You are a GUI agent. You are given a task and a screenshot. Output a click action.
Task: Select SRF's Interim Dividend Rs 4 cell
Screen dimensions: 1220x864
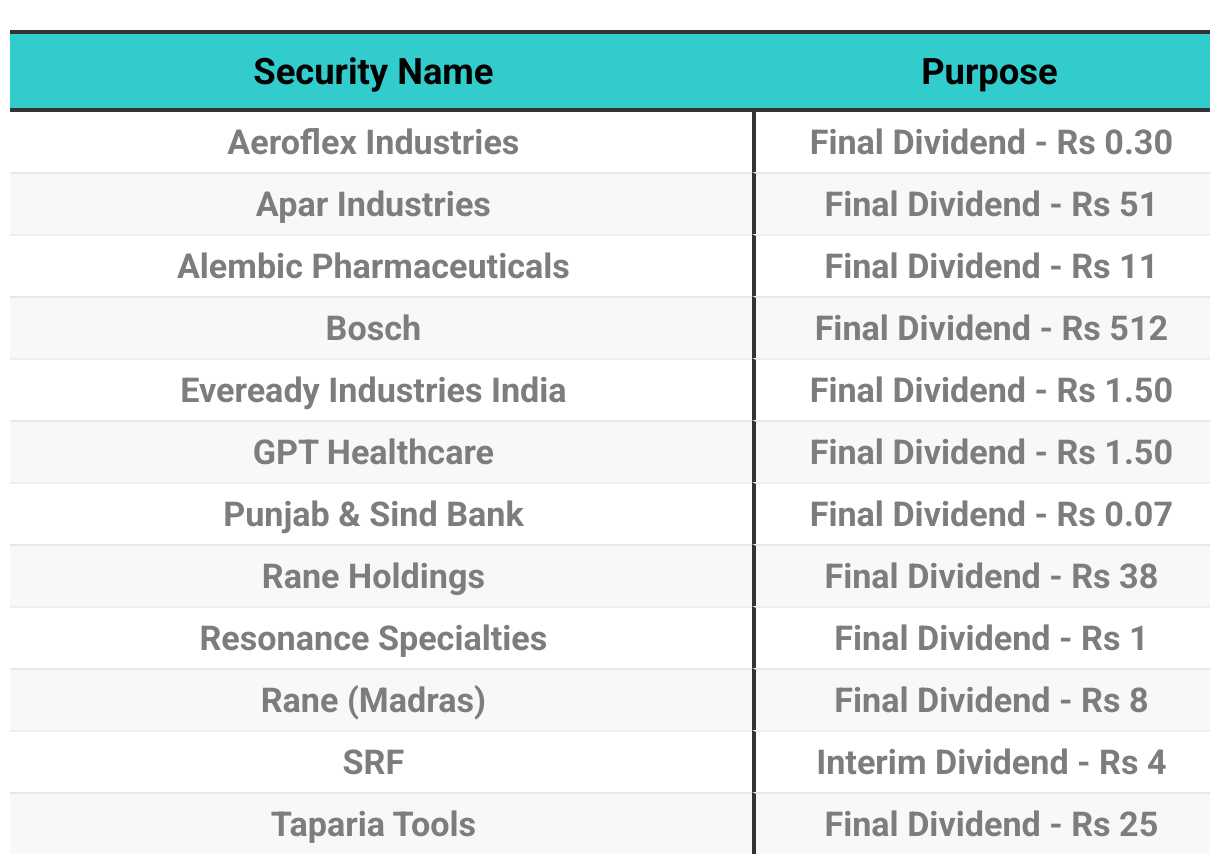(991, 762)
